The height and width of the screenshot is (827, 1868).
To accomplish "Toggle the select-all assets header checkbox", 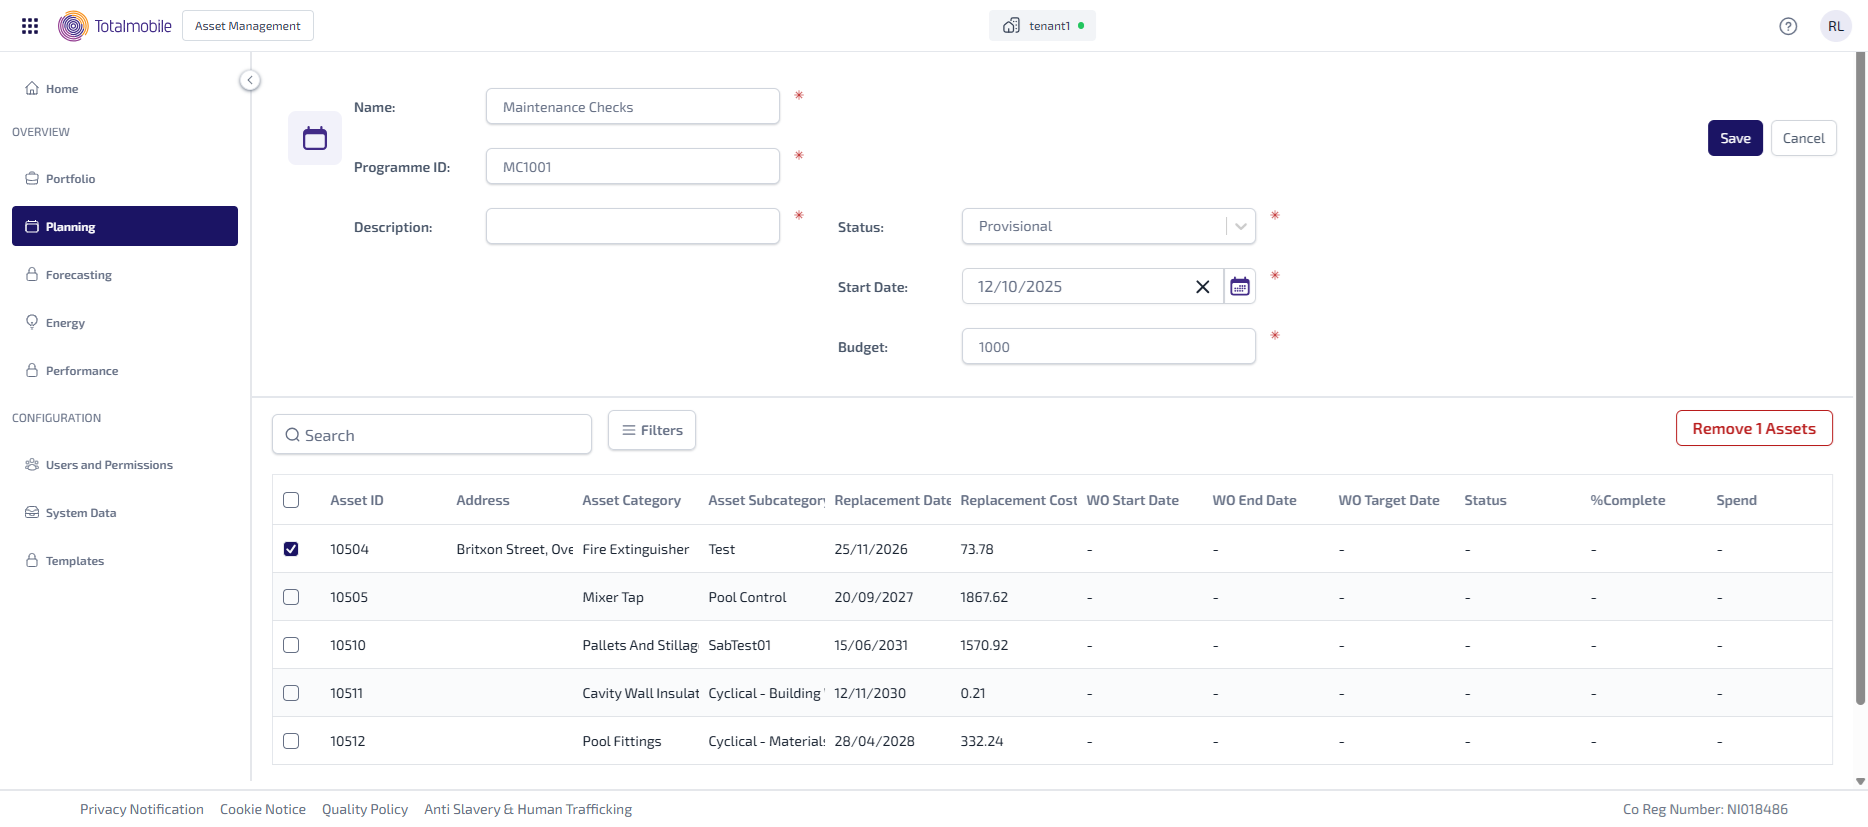I will (x=291, y=500).
